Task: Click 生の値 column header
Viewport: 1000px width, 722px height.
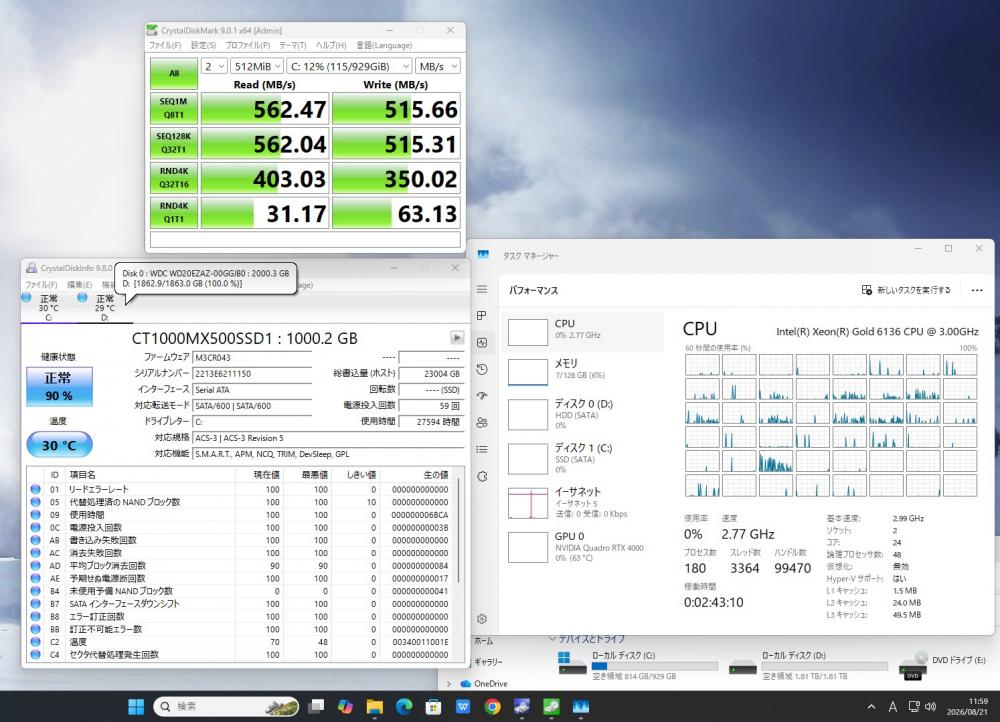Action: tap(418, 475)
